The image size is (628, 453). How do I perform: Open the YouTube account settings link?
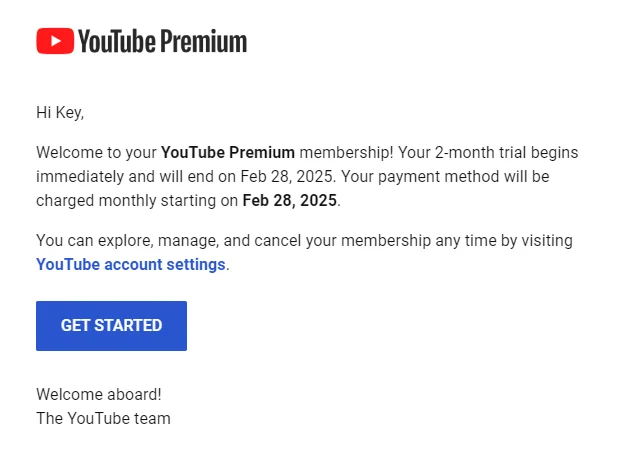[131, 264]
